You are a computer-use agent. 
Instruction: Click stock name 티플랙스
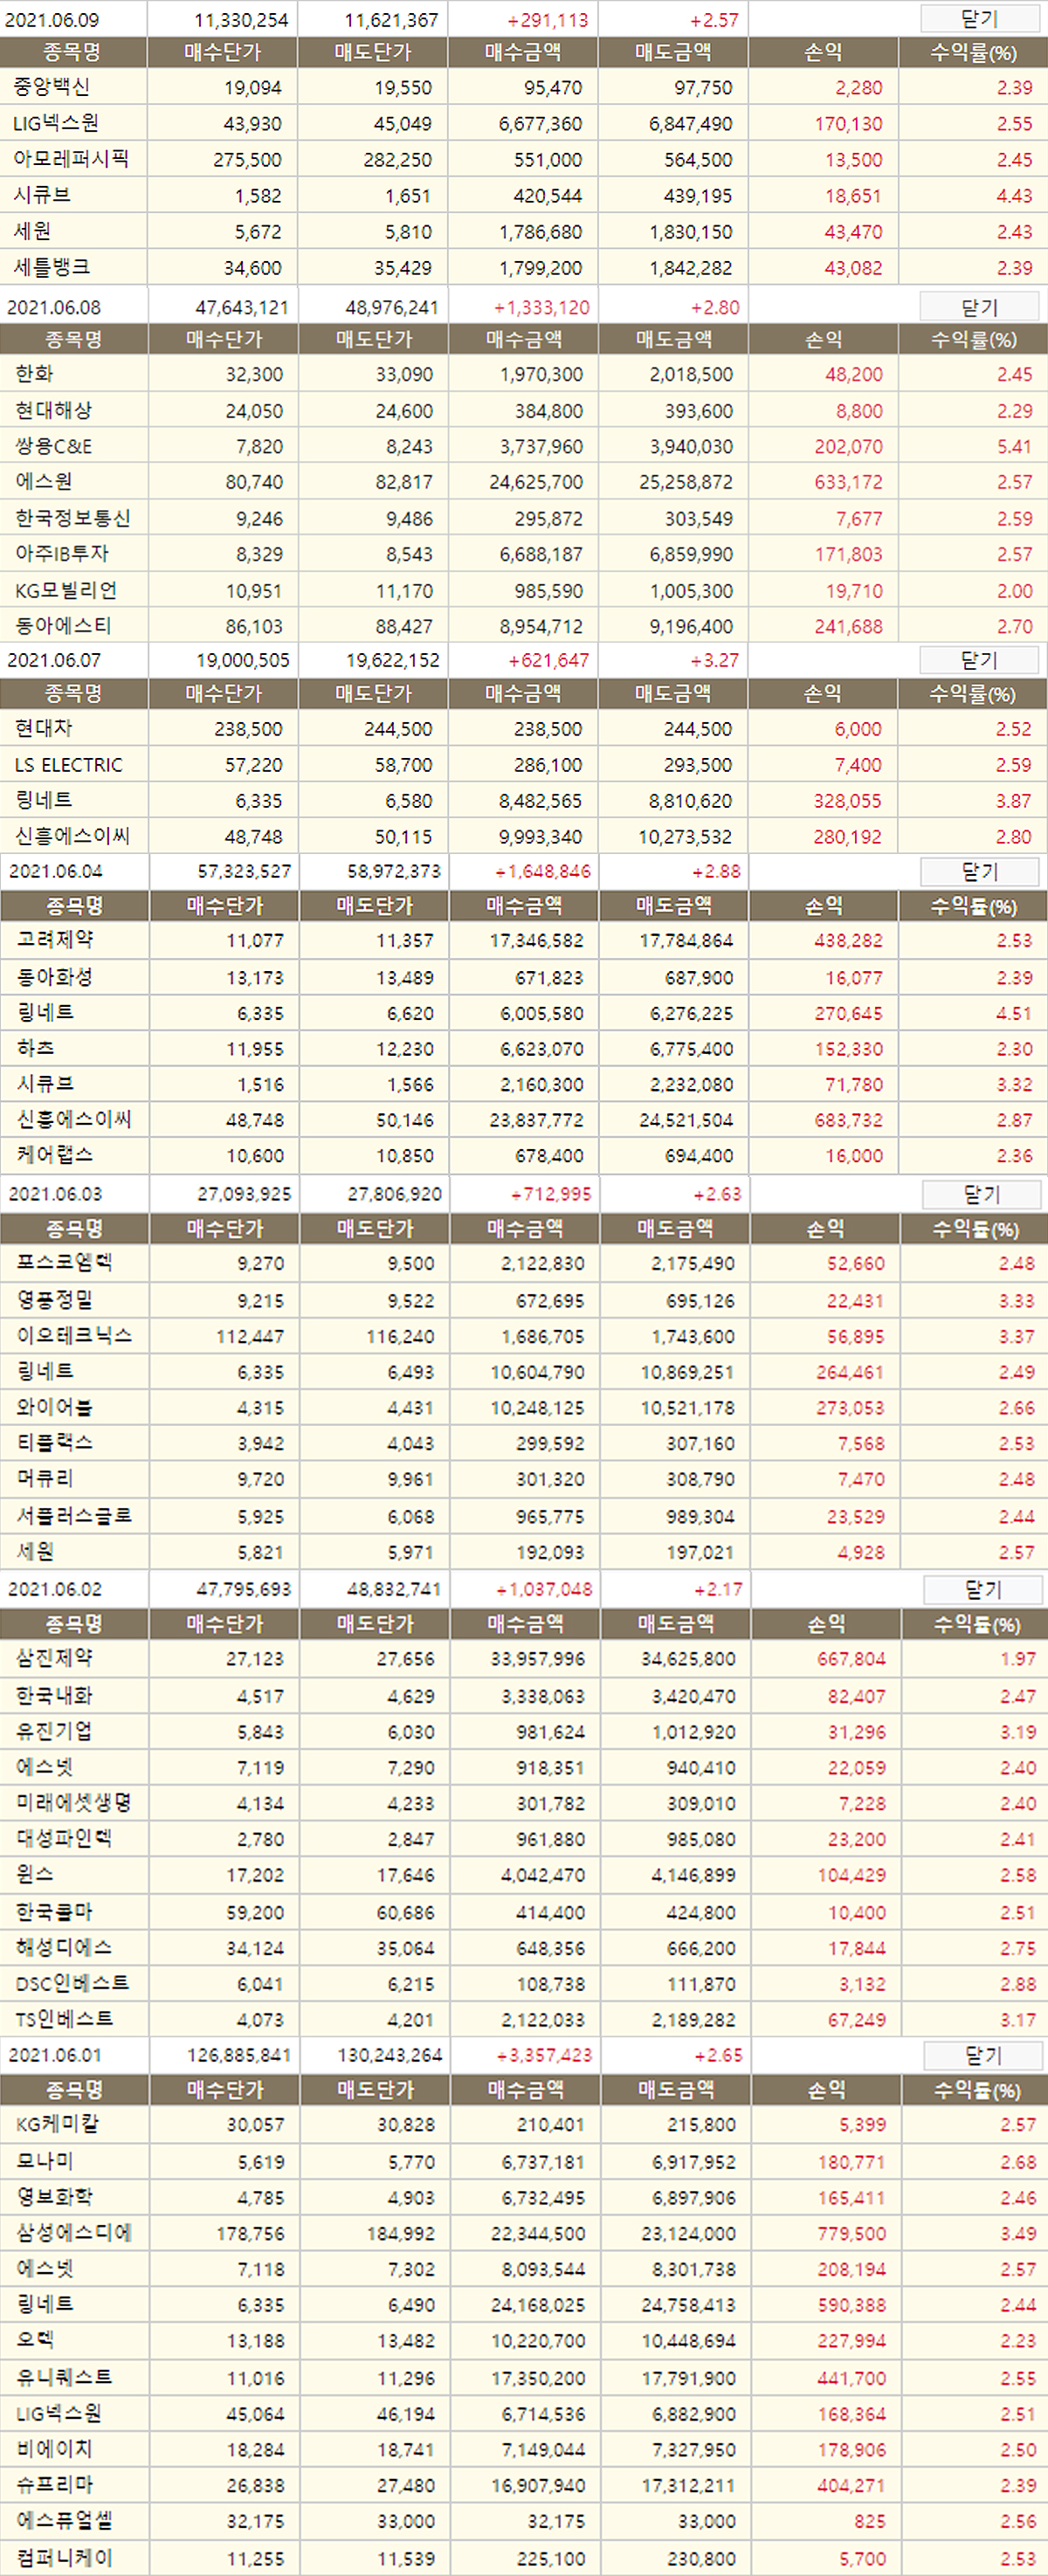(x=55, y=1443)
